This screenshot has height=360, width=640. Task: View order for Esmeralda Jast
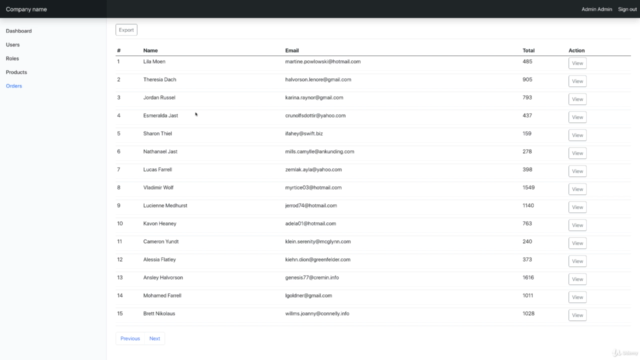pos(577,117)
